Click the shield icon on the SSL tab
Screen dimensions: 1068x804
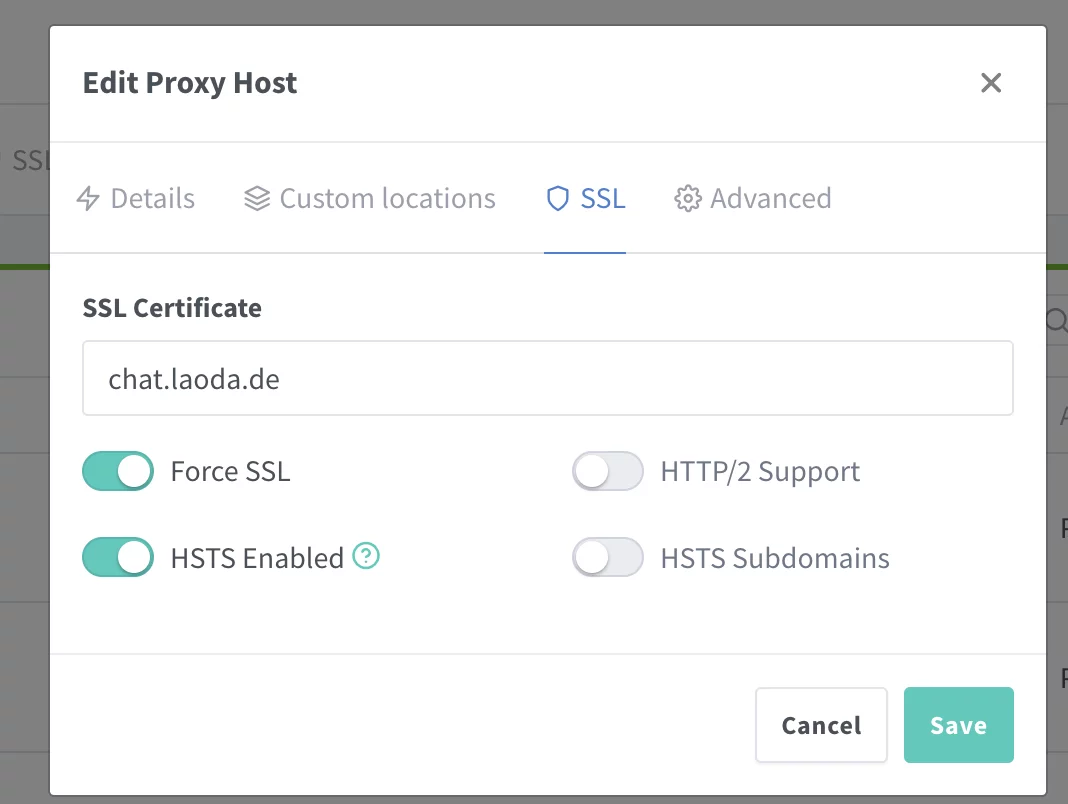pos(557,199)
